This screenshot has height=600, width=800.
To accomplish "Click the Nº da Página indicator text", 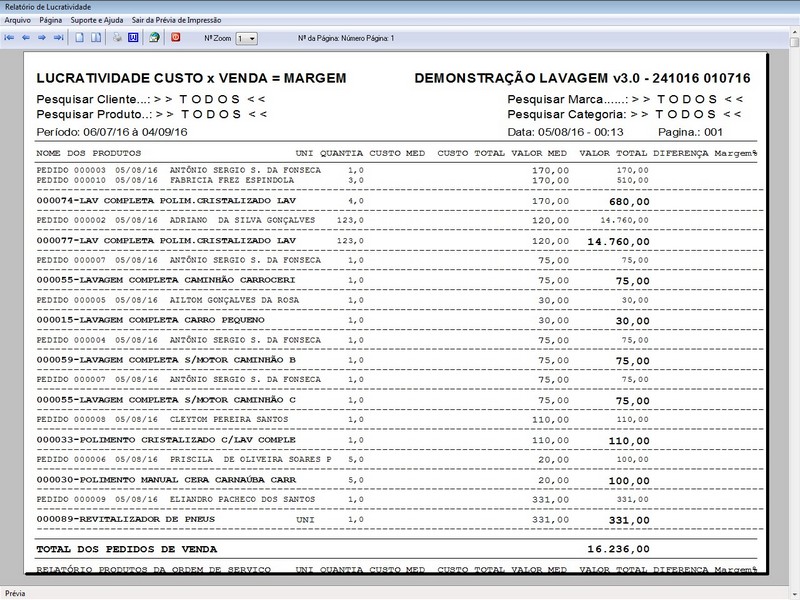I will (346, 38).
